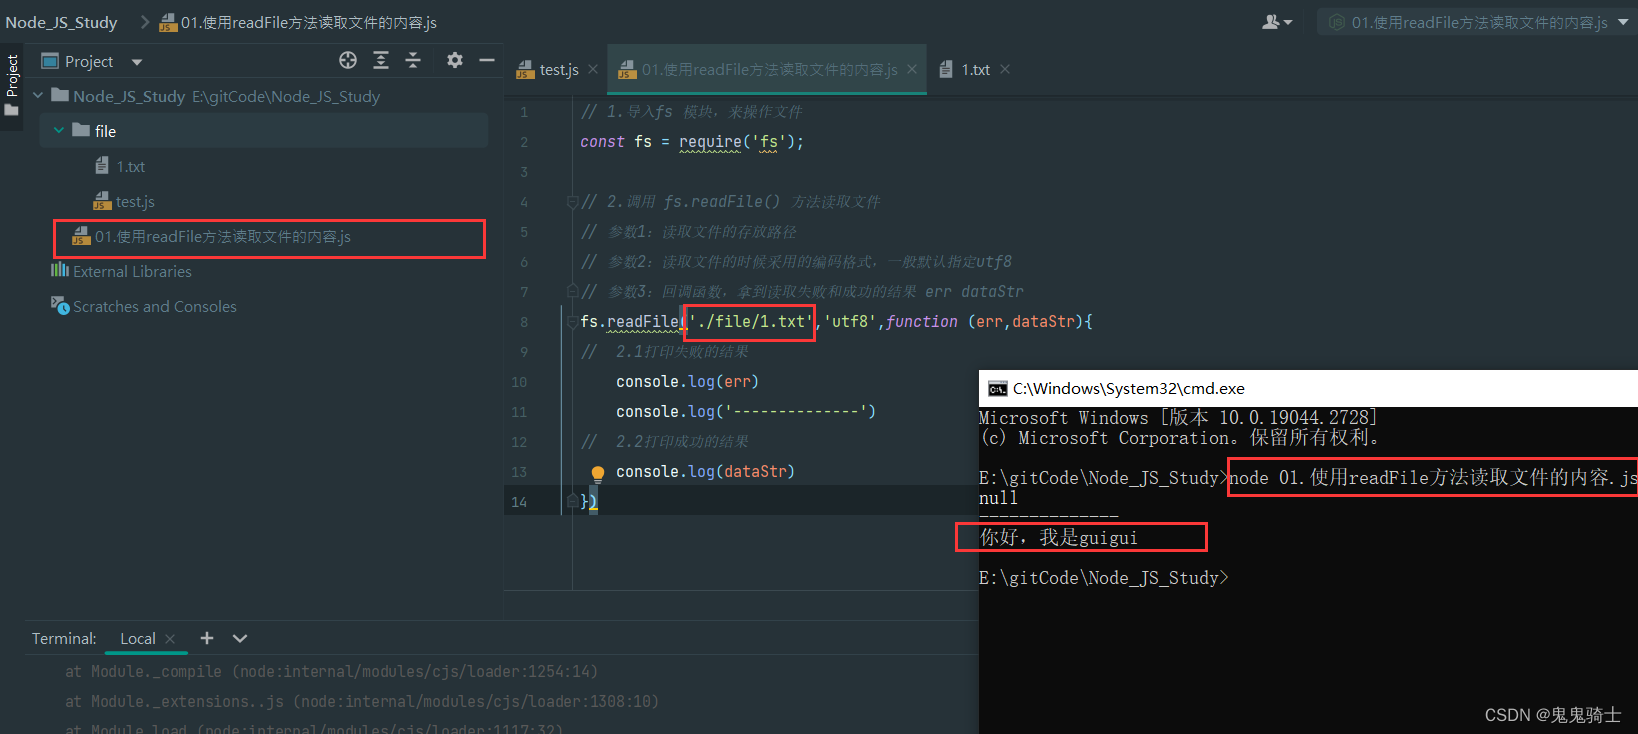This screenshot has width=1638, height=734.
Task: Collapse the file folder node
Action: [59, 131]
